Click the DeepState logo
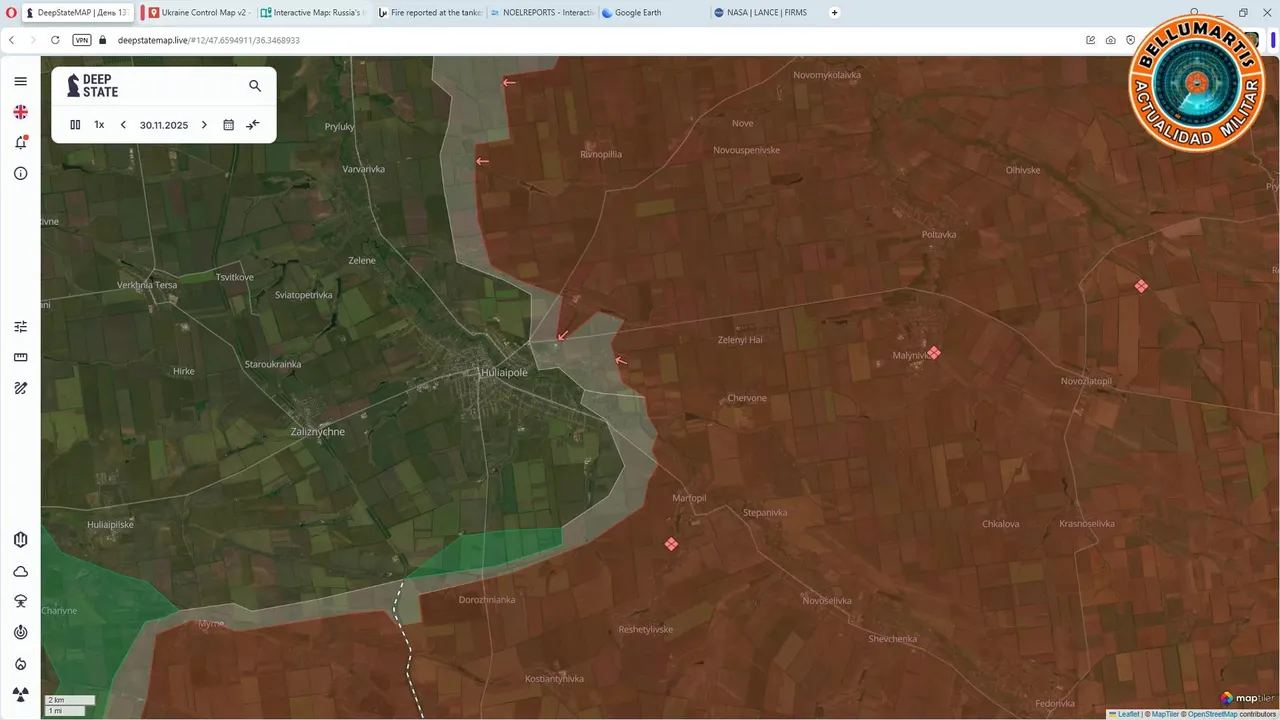This screenshot has width=1280, height=720. pyautogui.click(x=92, y=86)
